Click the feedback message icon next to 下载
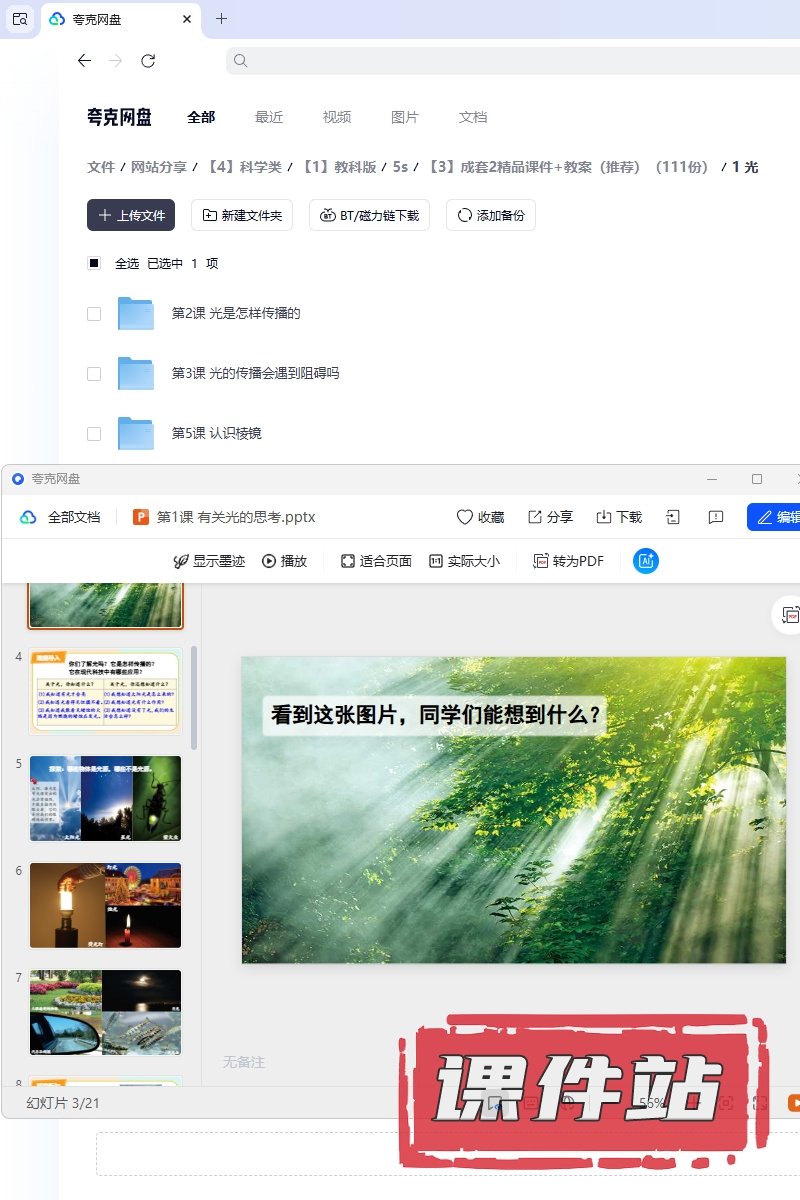This screenshot has height=1200, width=800. pos(716,517)
